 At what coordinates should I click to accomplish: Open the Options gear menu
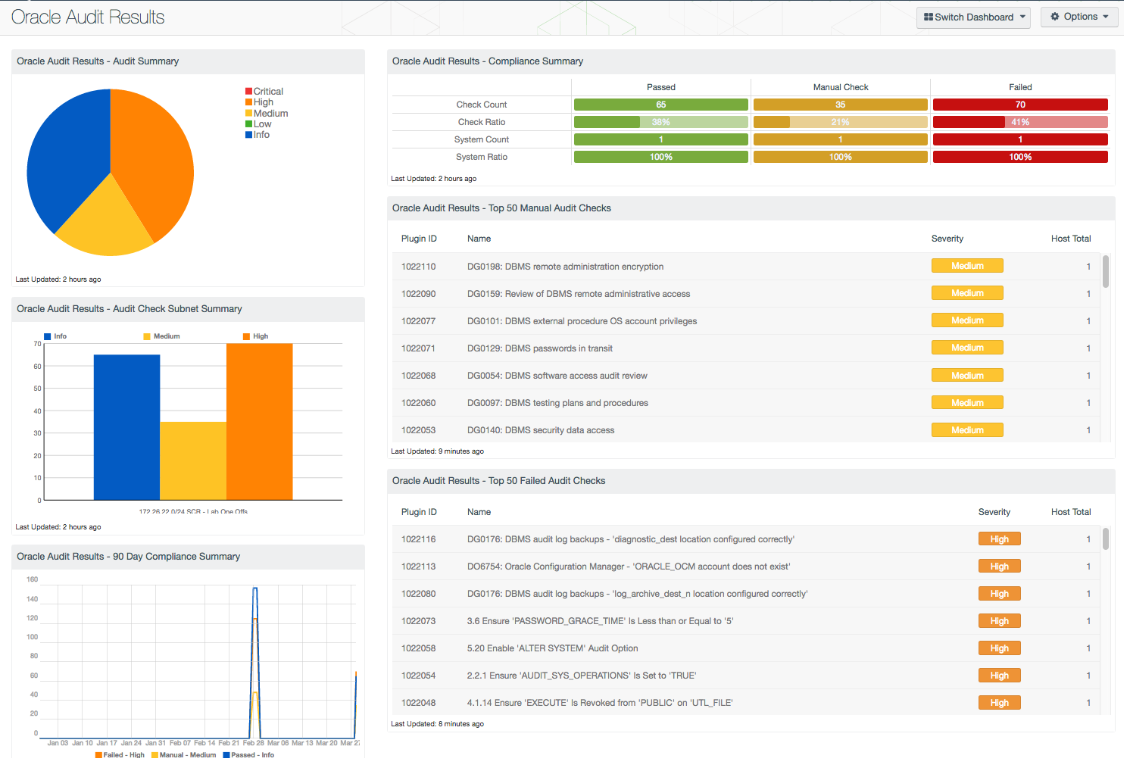[x=1079, y=16]
